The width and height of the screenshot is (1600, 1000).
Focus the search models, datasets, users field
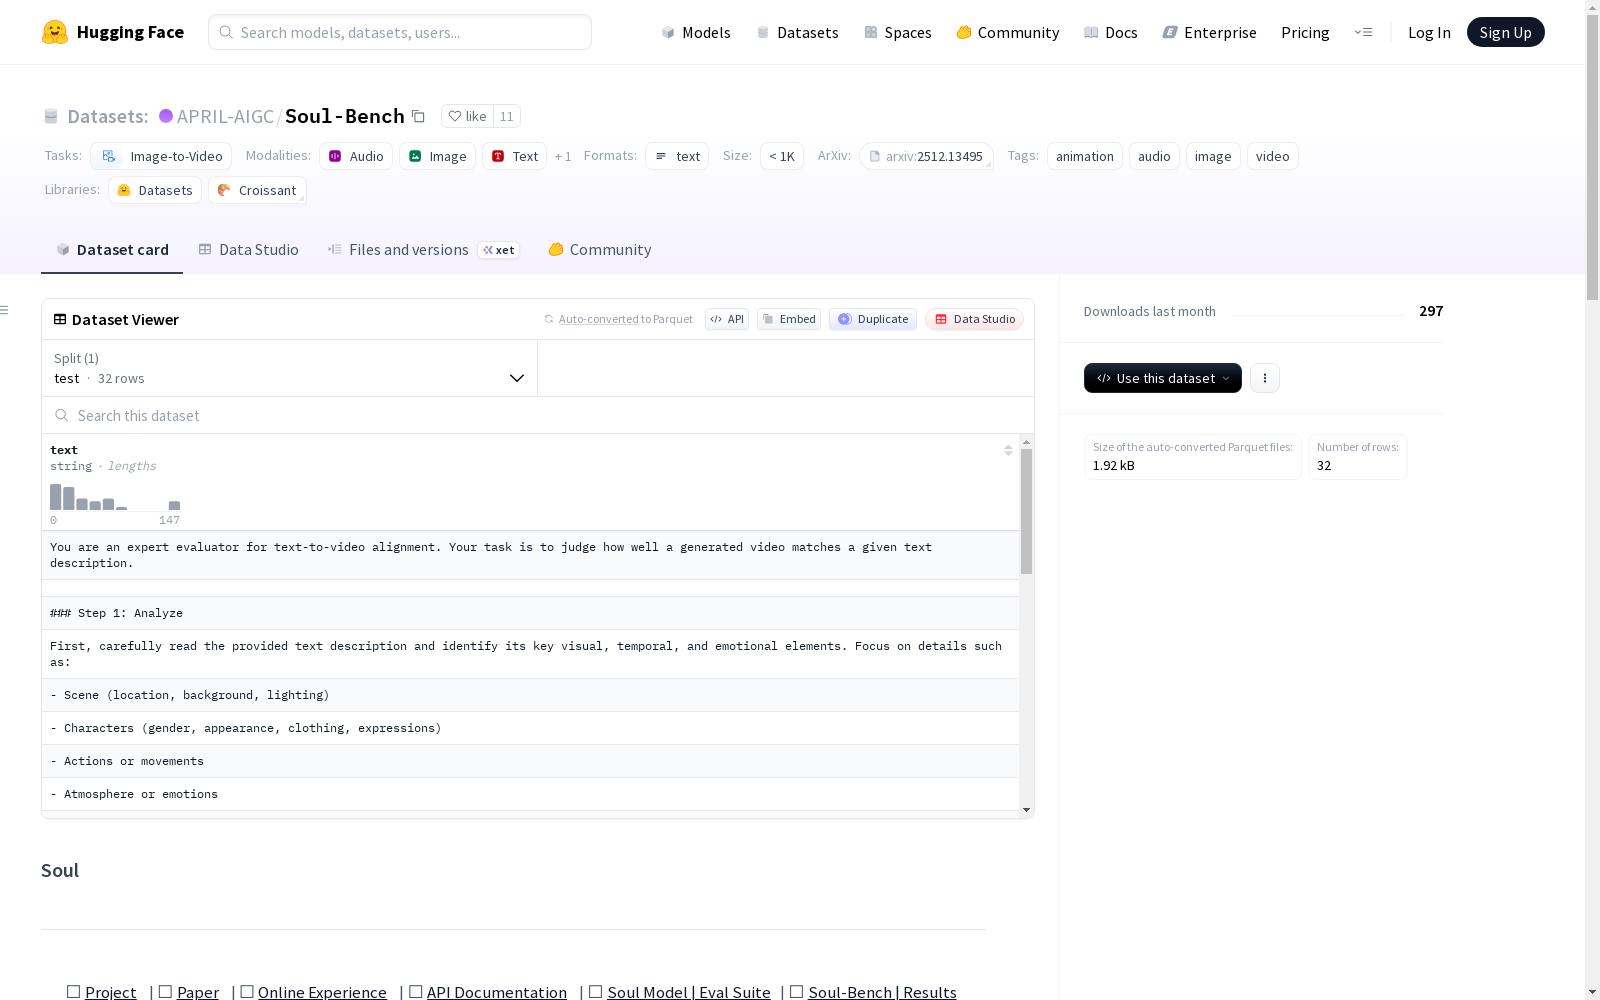[x=400, y=32]
